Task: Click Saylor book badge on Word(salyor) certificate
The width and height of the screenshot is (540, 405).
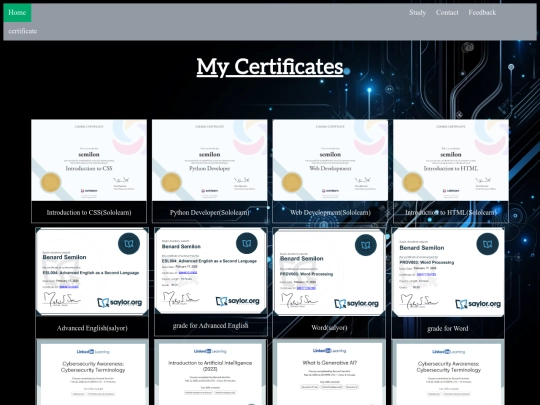Action: click(365, 245)
